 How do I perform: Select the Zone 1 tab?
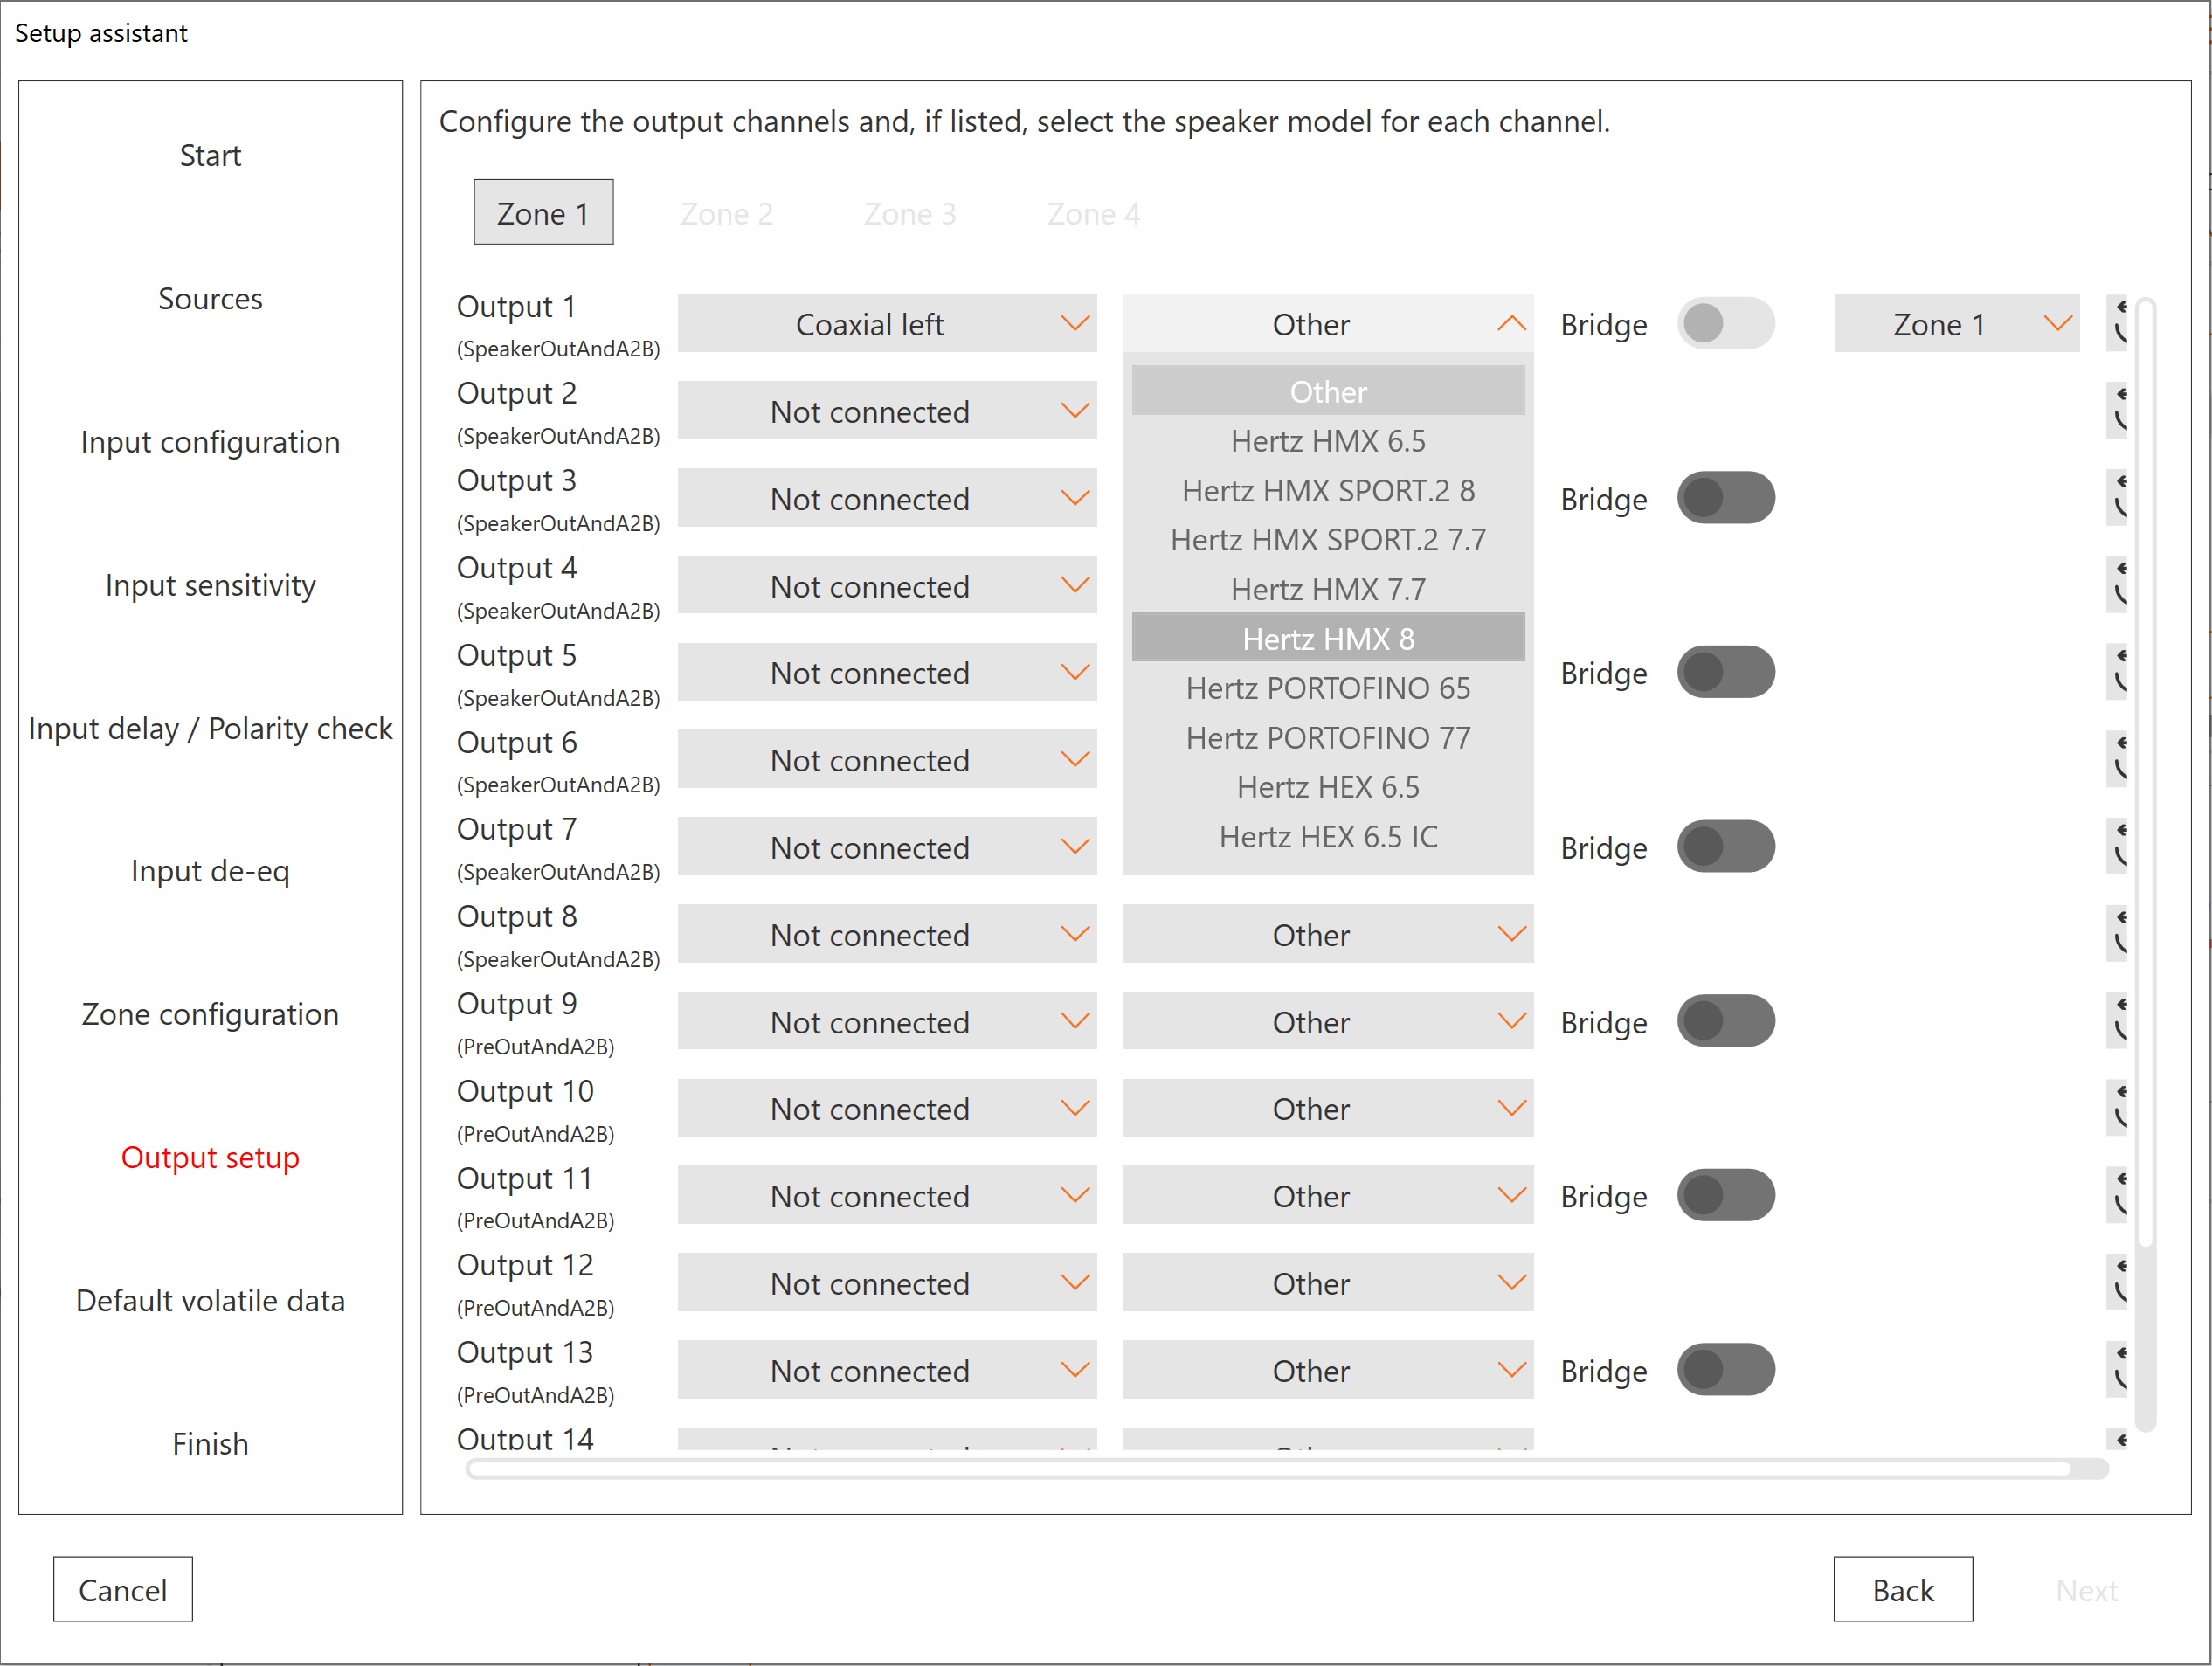point(543,212)
